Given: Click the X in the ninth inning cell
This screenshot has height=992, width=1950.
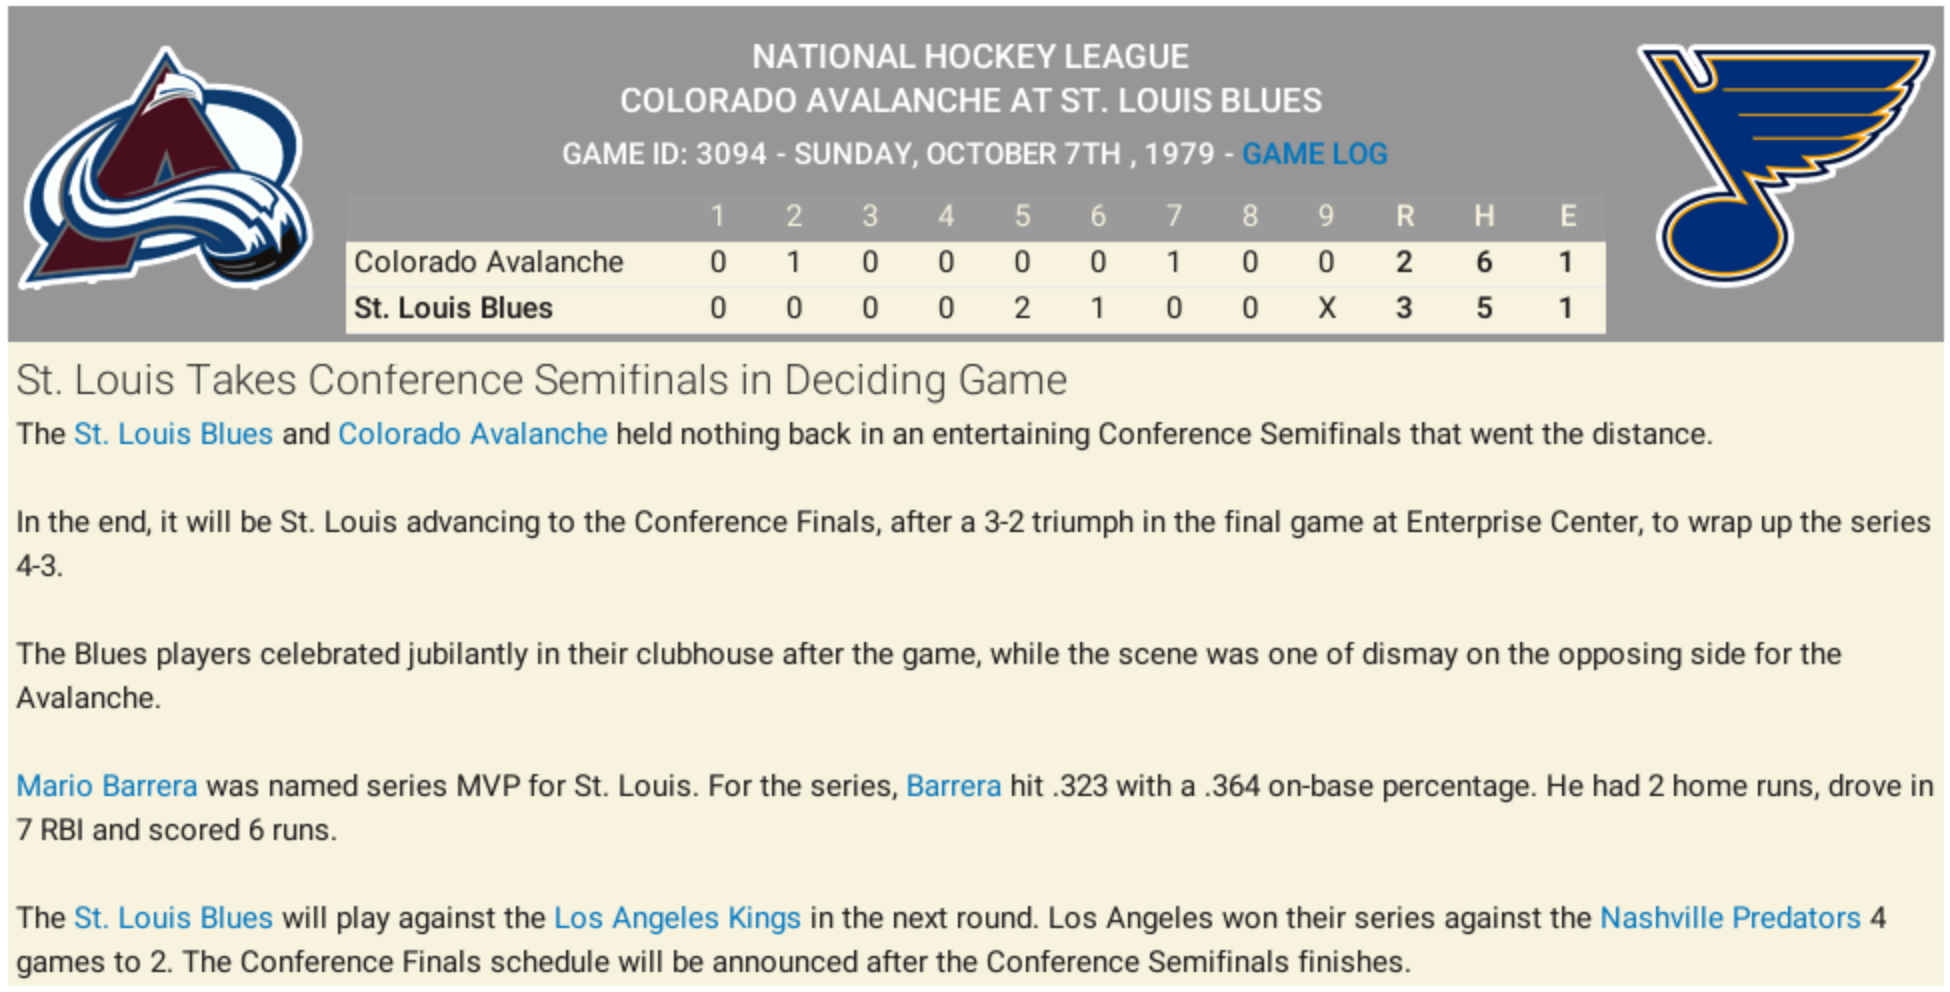Looking at the screenshot, I should pos(1326,308).
